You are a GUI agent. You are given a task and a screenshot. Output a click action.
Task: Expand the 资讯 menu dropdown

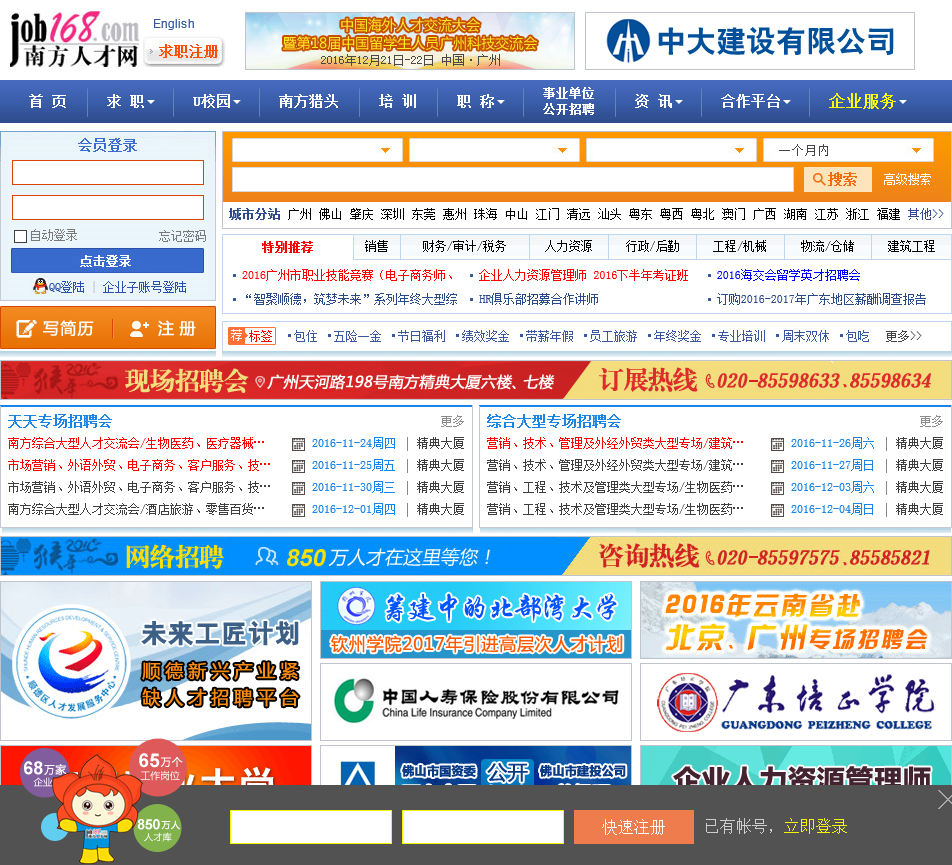658,101
